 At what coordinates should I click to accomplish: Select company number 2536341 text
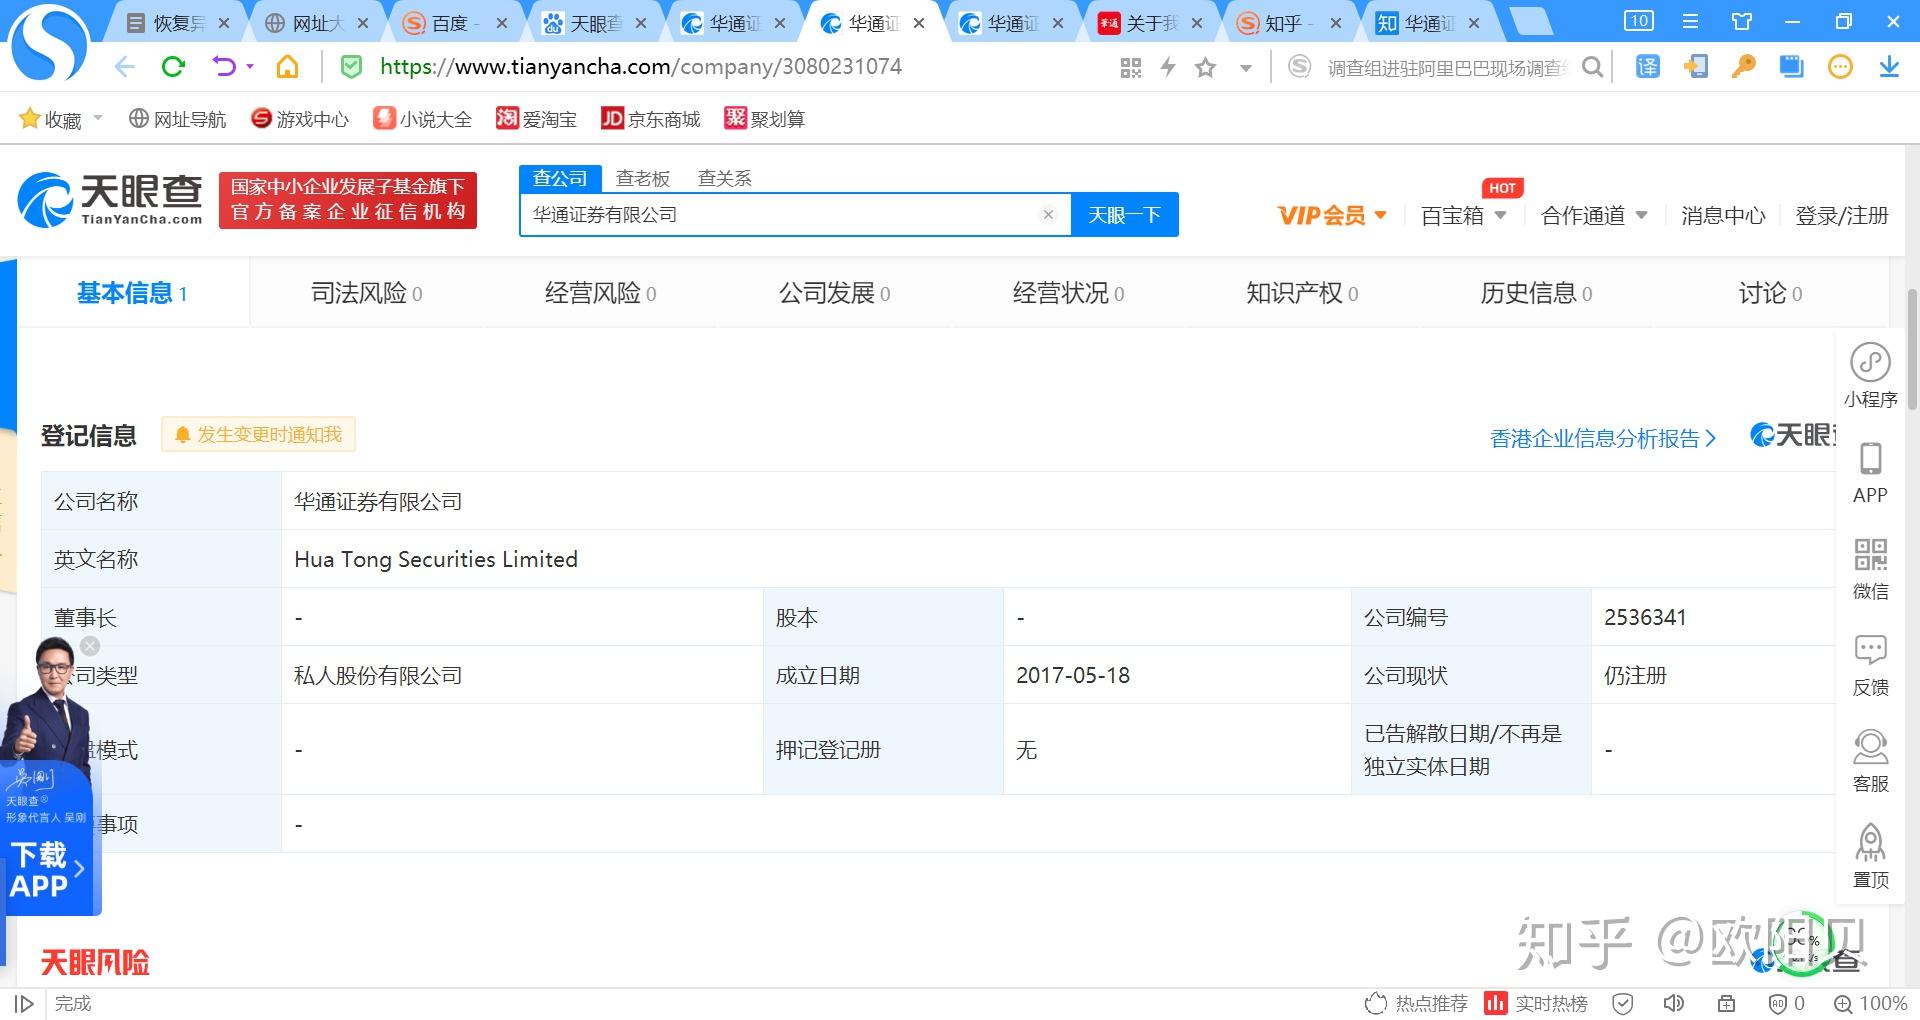(x=1645, y=617)
